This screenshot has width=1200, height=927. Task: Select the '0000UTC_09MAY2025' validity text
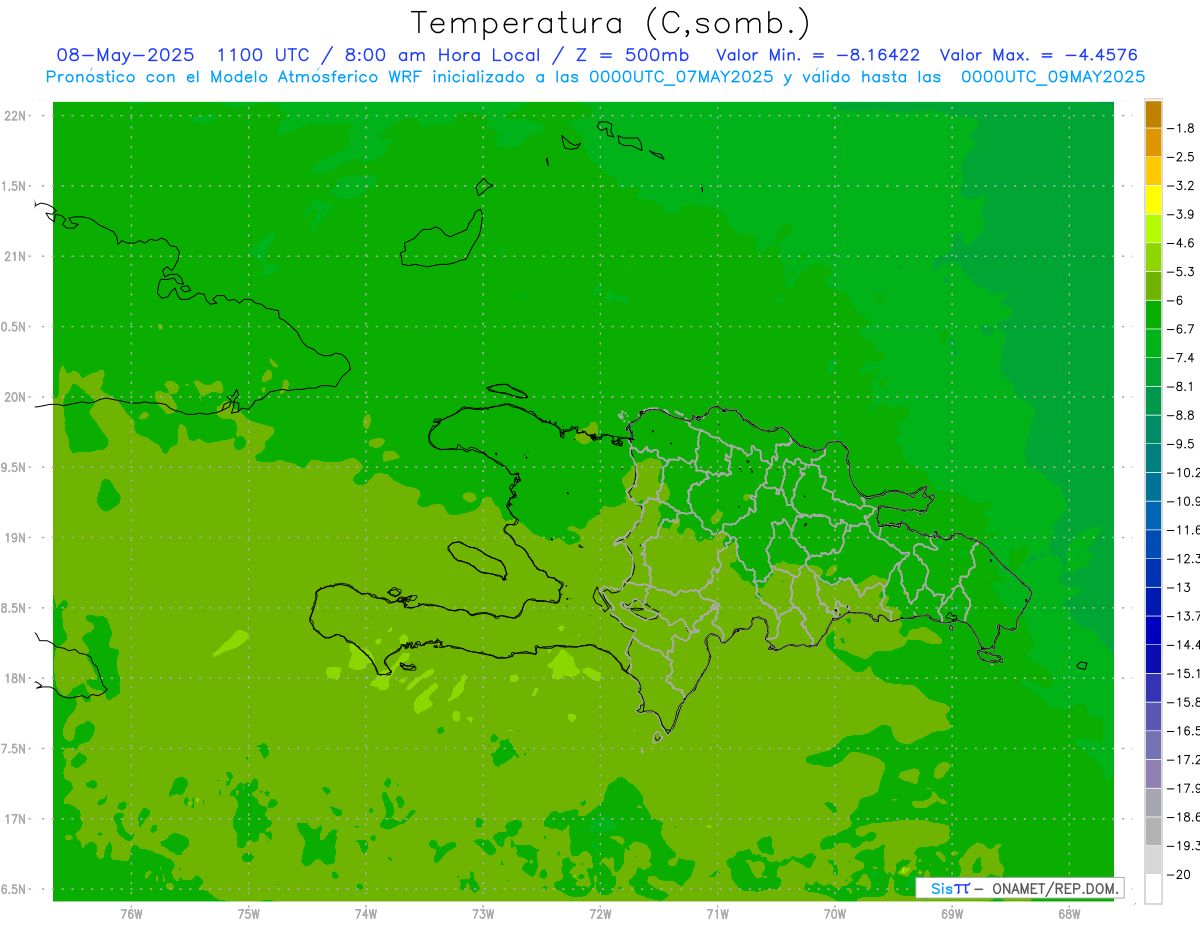[1052, 77]
